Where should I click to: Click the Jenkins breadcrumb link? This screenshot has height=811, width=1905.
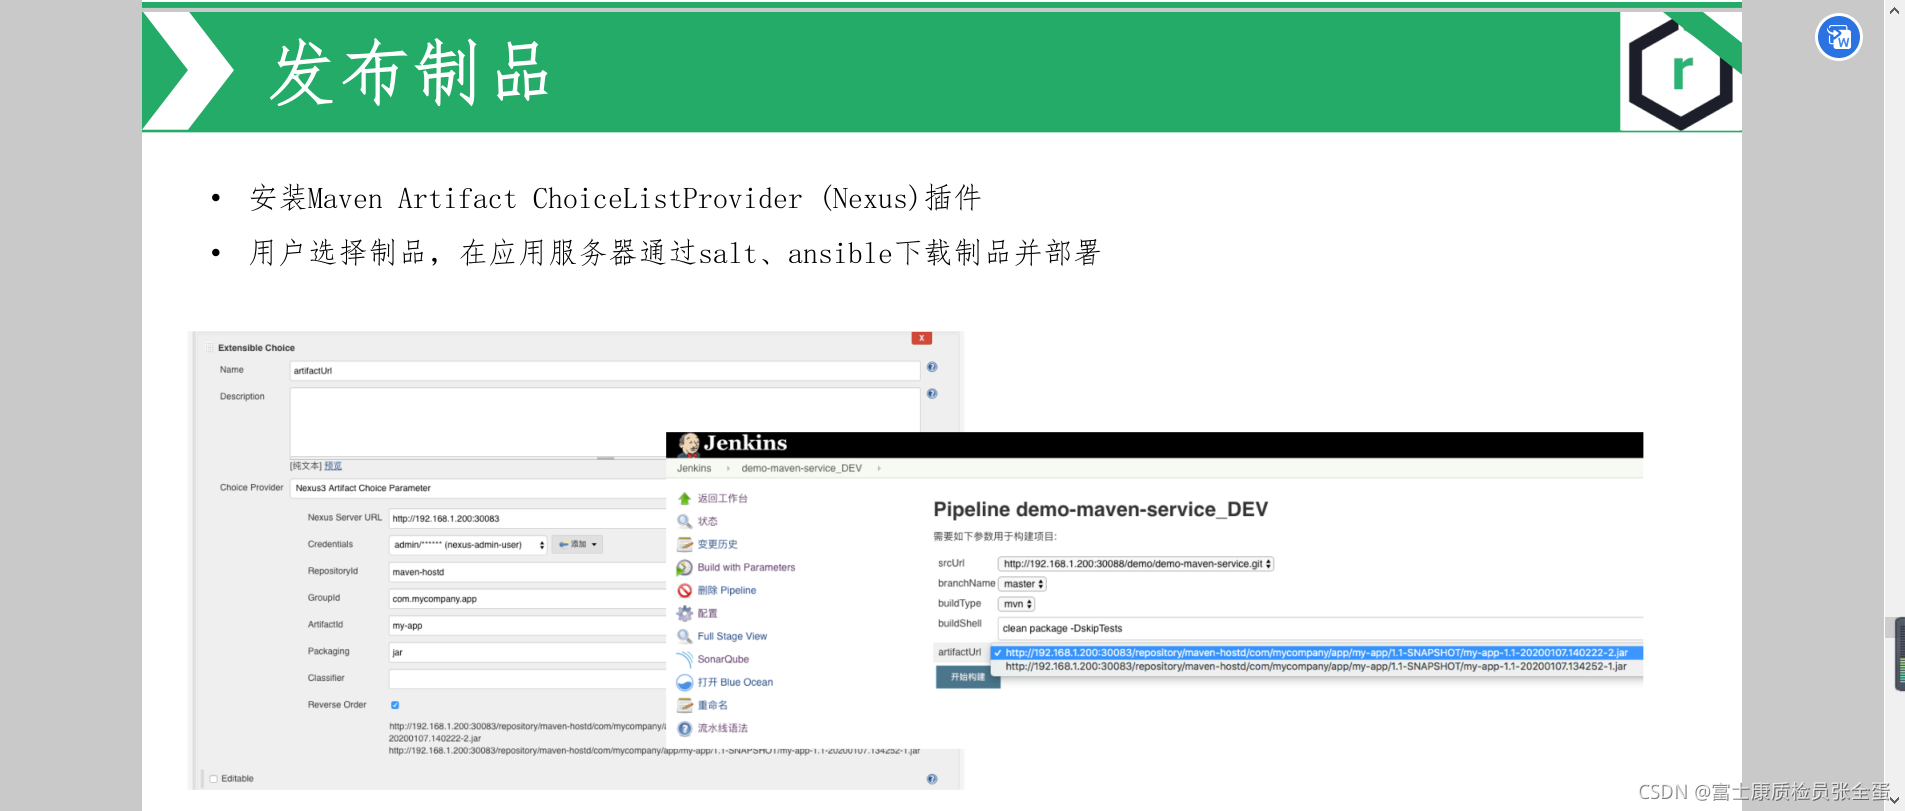(694, 469)
